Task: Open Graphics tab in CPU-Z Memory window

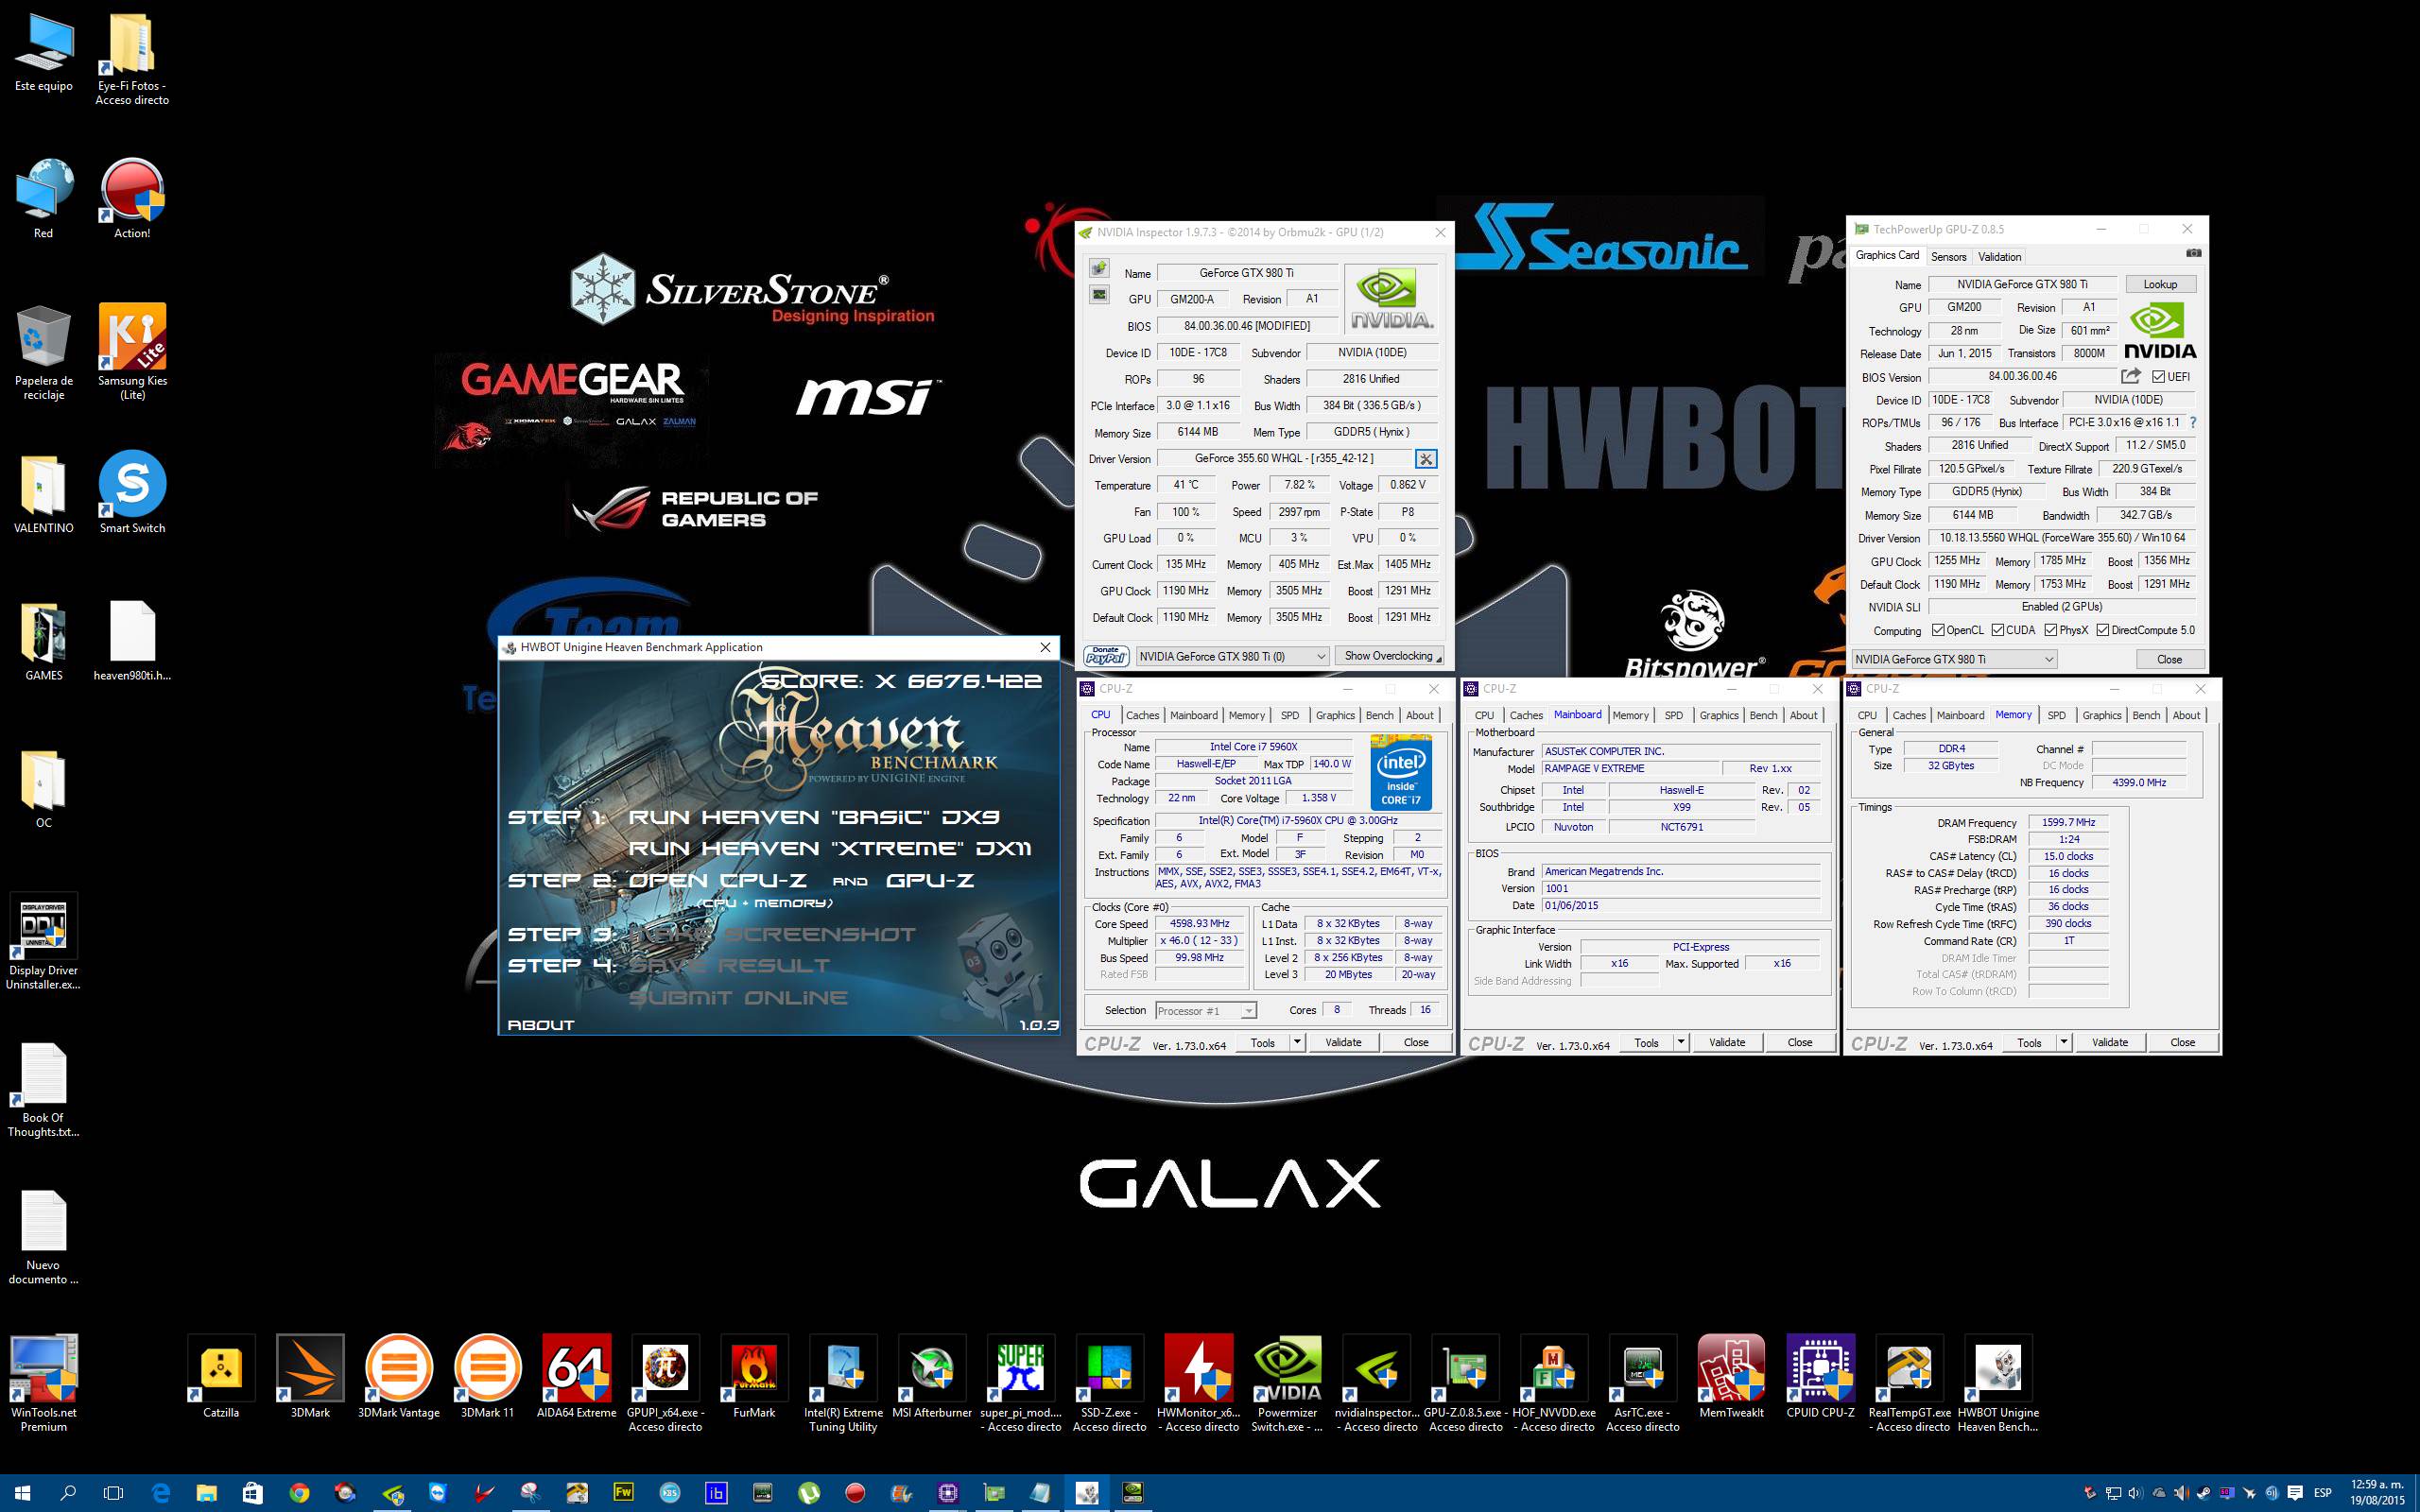Action: [x=2102, y=715]
